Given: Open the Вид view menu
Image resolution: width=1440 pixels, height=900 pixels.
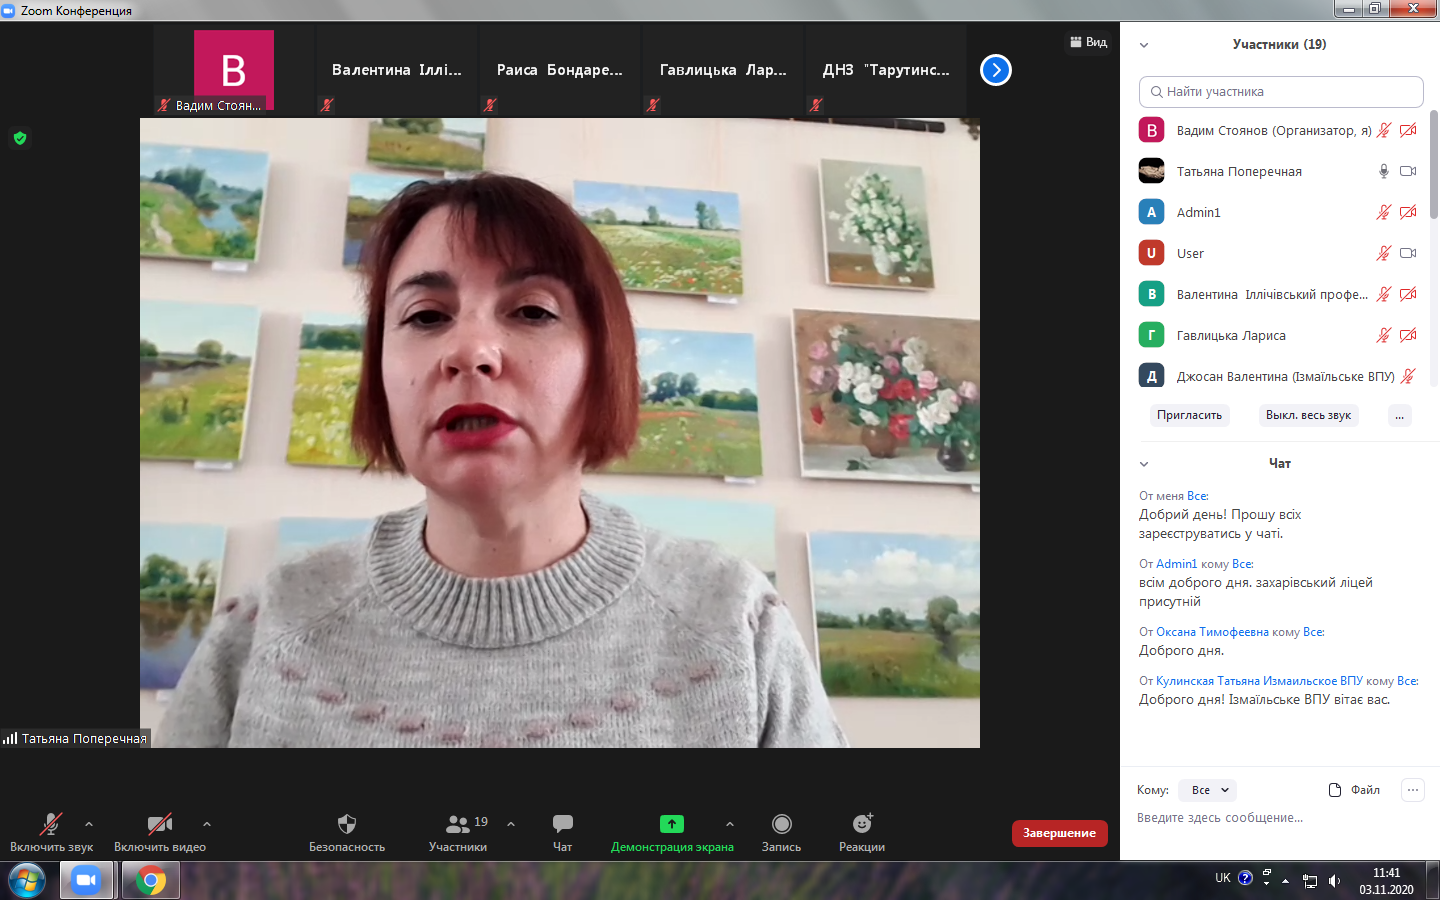Looking at the screenshot, I should point(1089,42).
